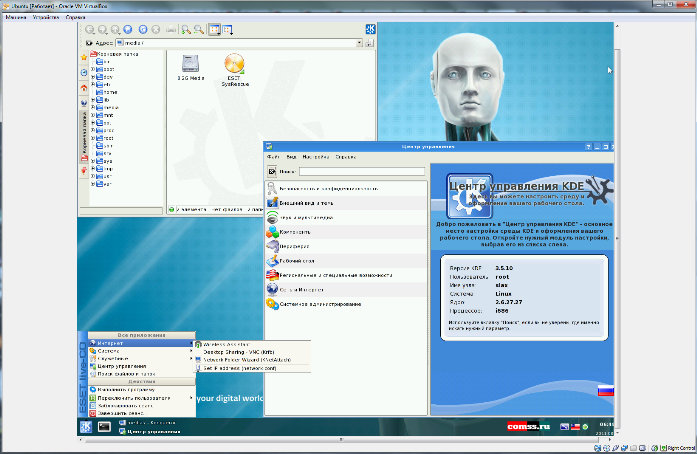Open the VirtualBox Устройства menu
This screenshot has height=454, width=697.
coord(46,17)
